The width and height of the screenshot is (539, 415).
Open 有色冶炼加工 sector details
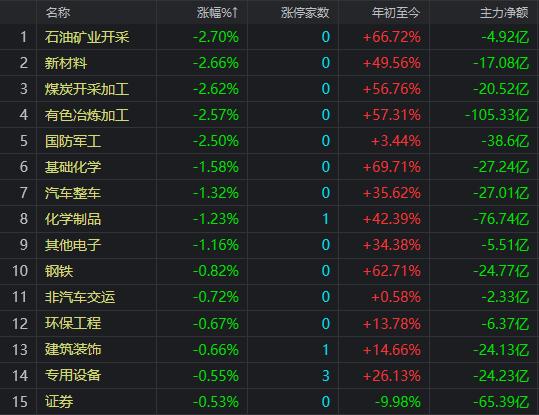(x=87, y=115)
